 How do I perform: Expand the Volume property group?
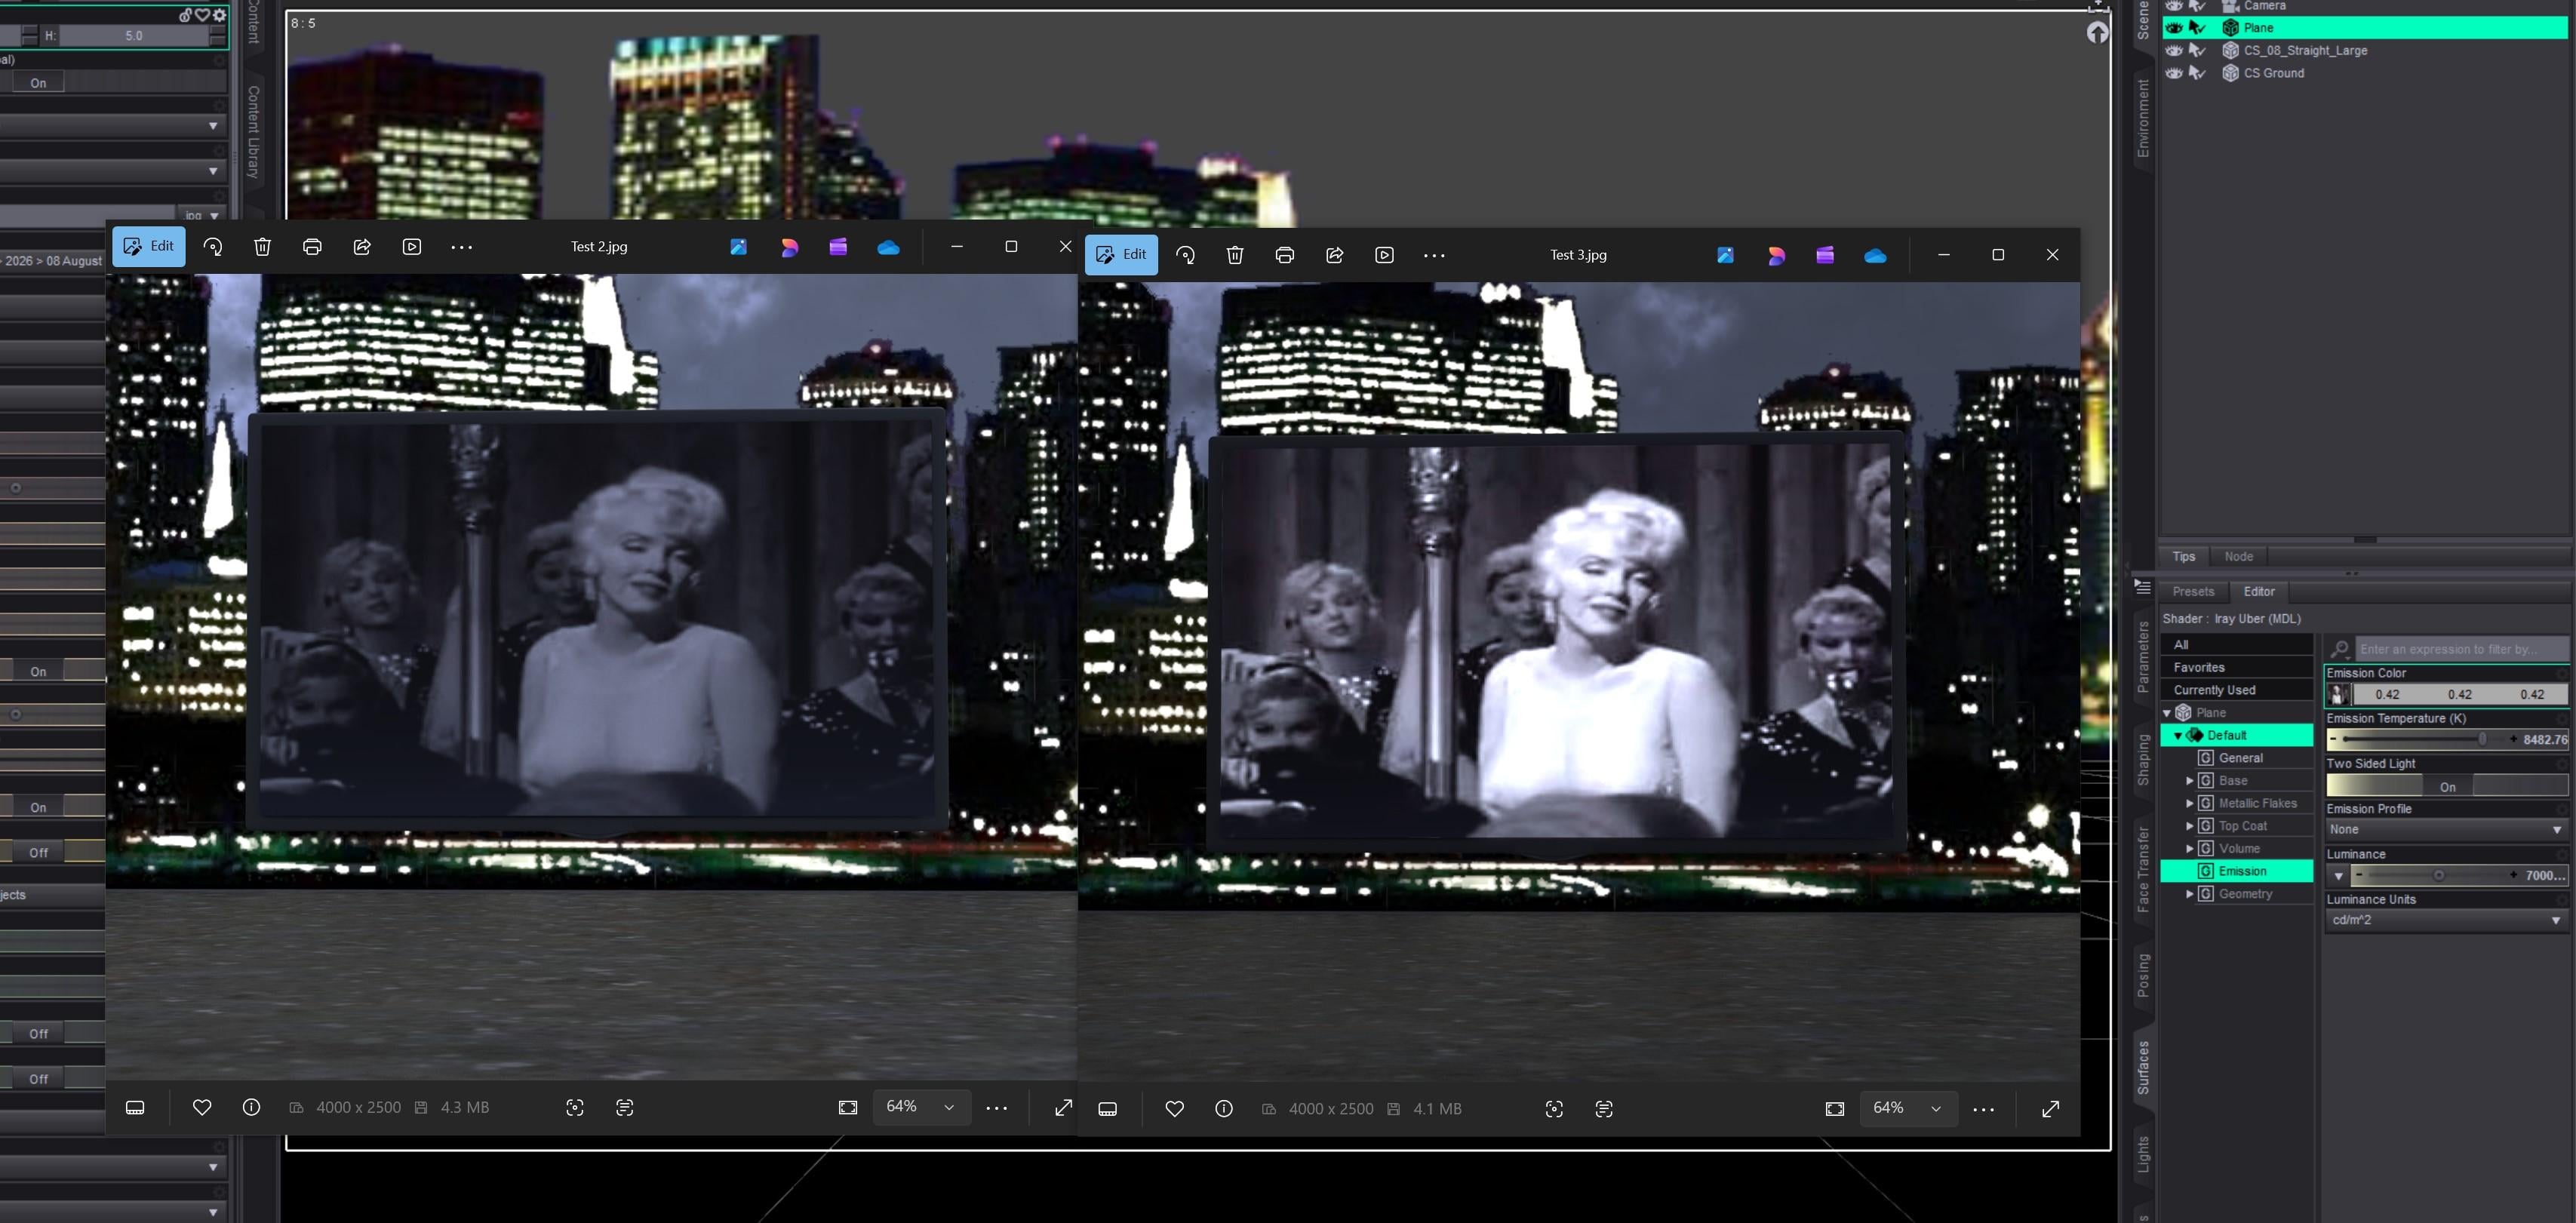tap(2189, 849)
